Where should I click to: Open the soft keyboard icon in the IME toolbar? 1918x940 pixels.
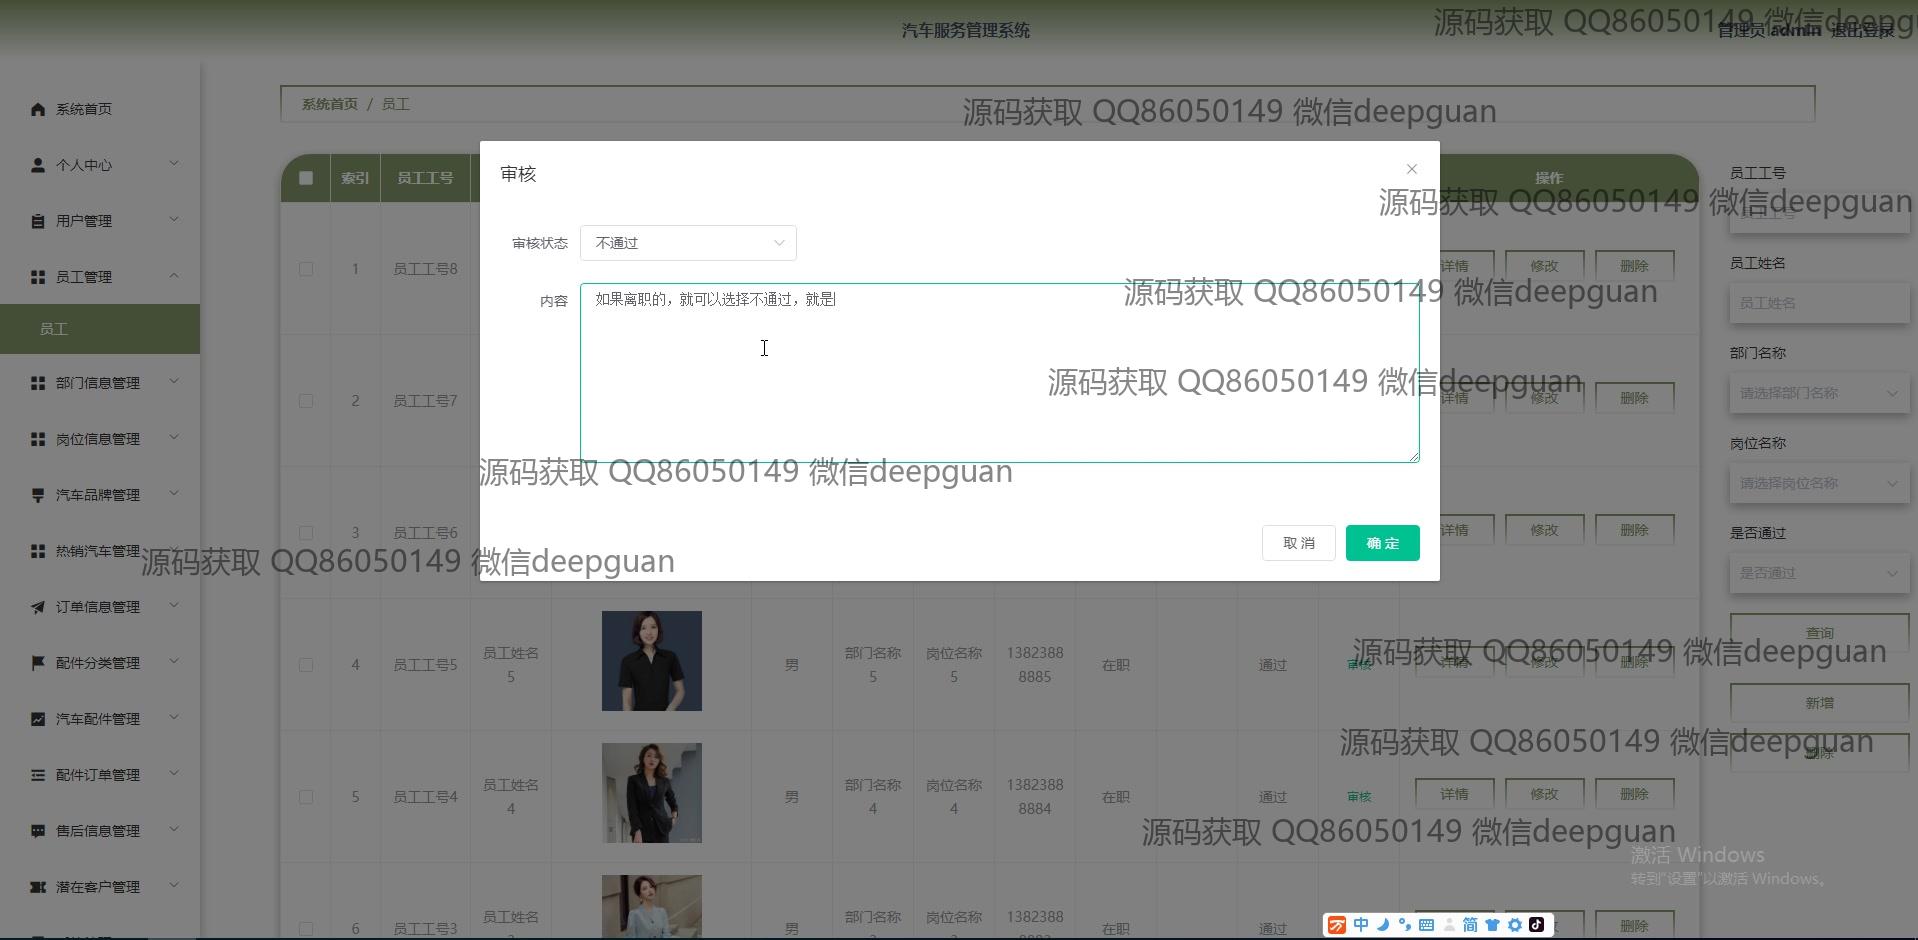pos(1426,925)
